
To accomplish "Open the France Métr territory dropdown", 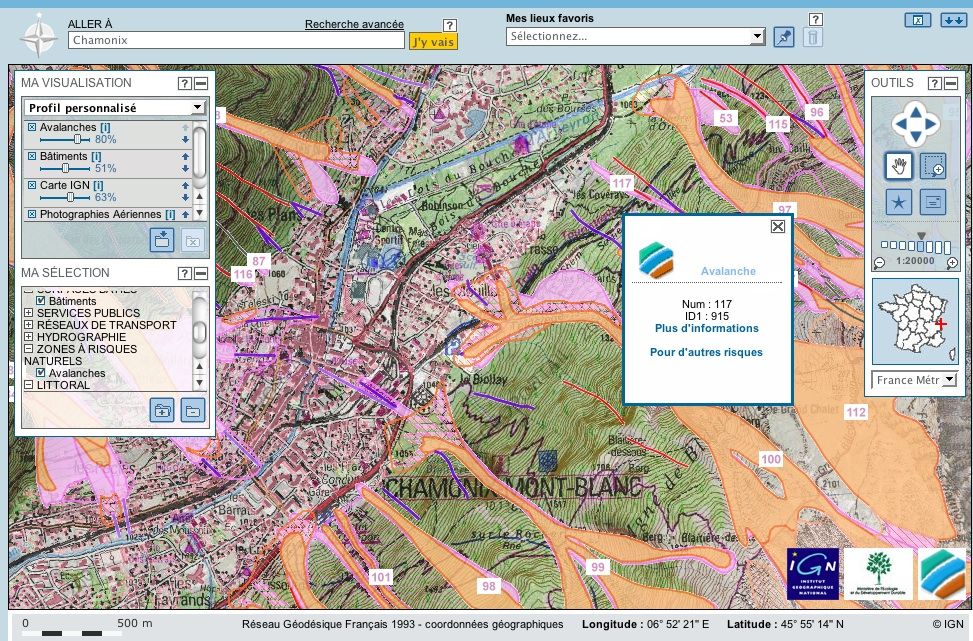I will [915, 380].
